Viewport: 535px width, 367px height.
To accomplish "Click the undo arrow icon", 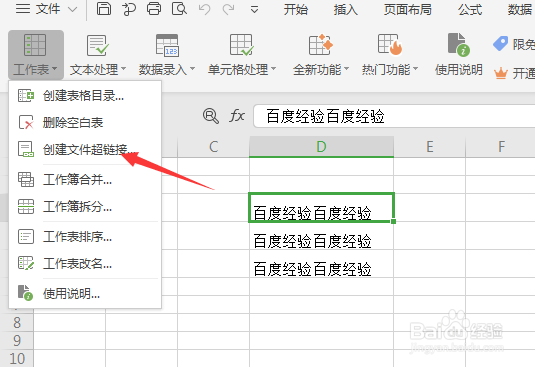I will point(204,9).
